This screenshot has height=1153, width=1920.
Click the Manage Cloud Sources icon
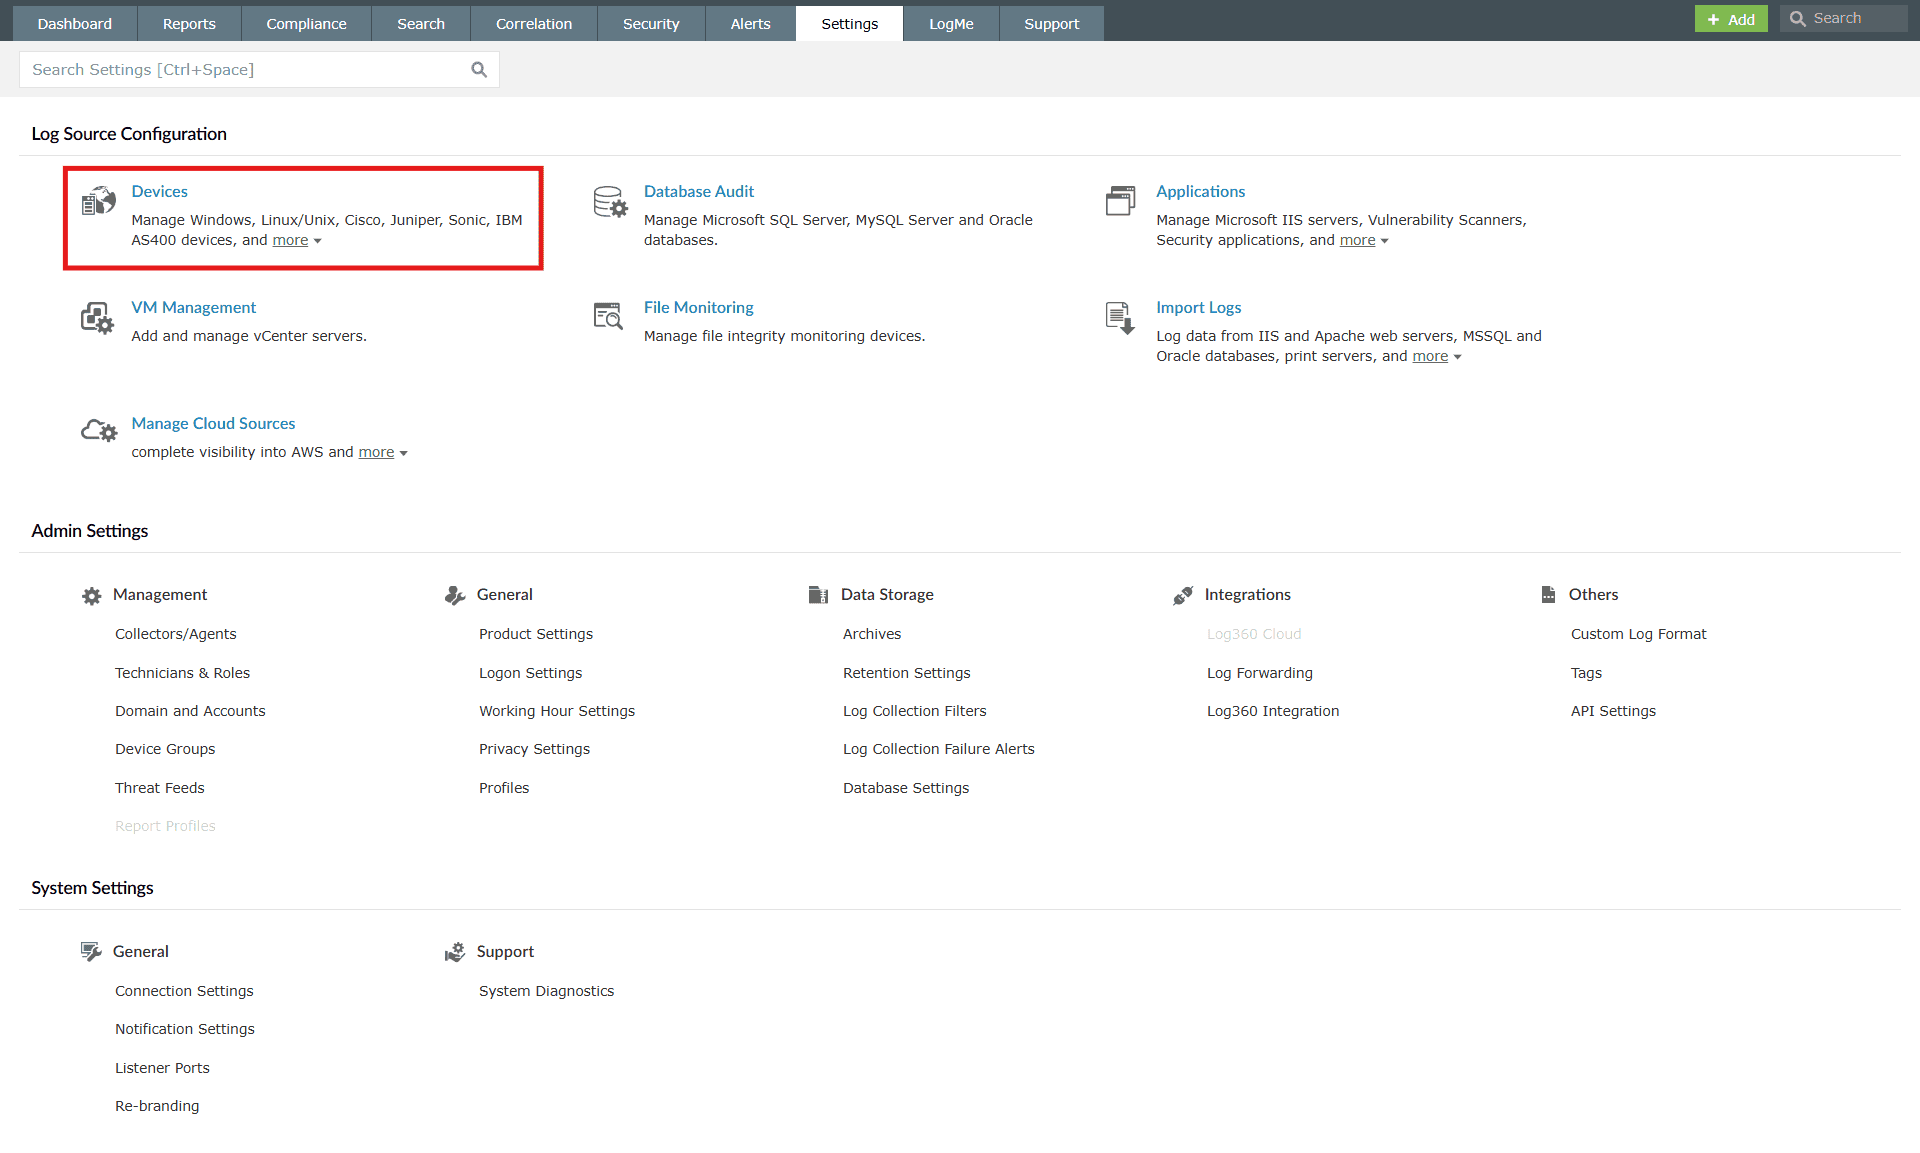(99, 431)
